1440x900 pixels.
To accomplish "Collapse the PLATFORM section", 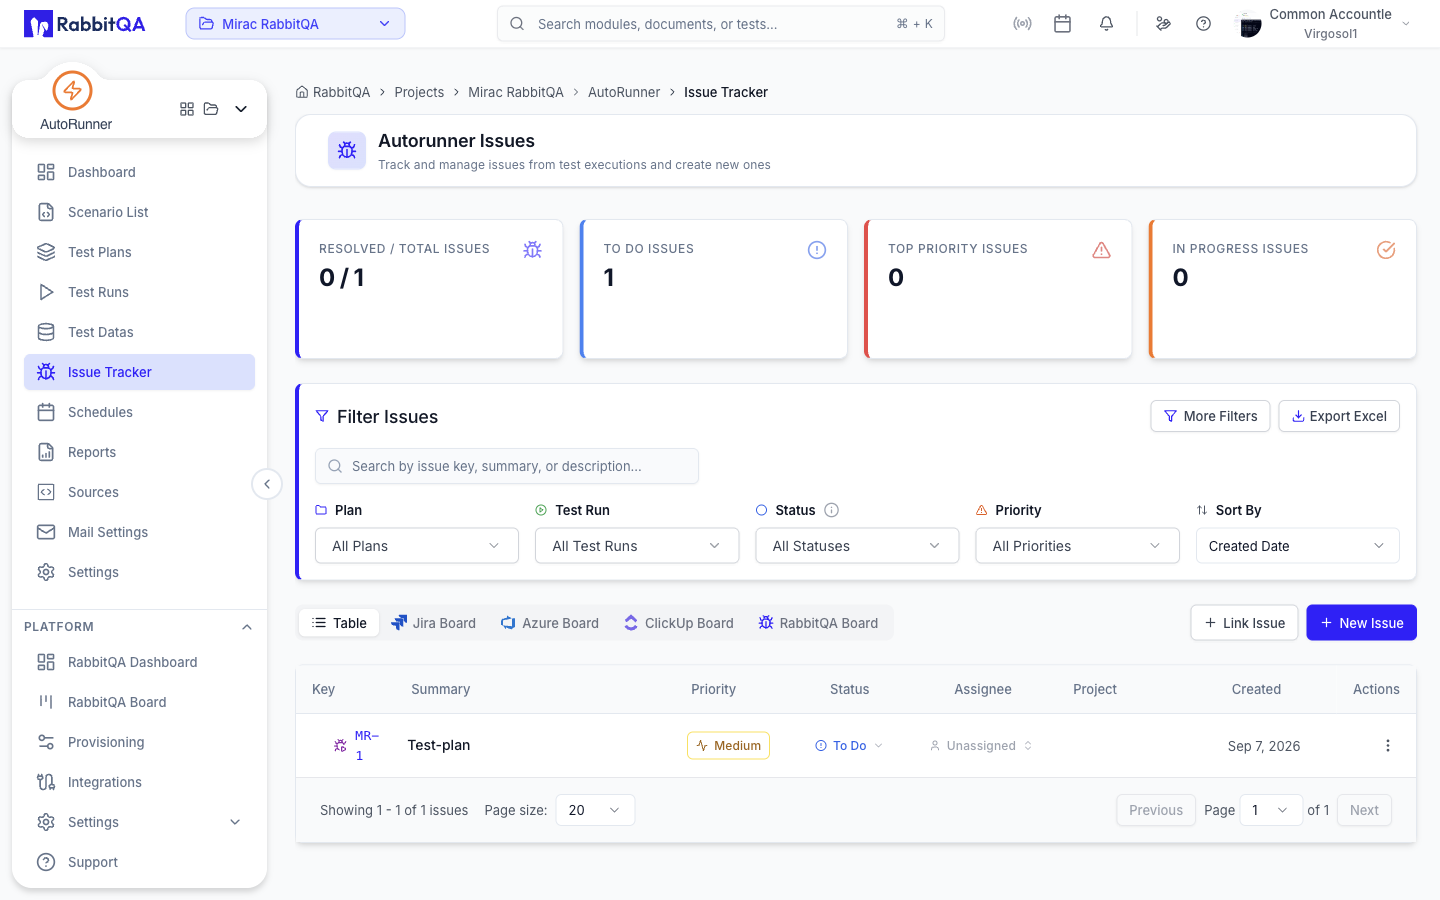I will pyautogui.click(x=247, y=627).
